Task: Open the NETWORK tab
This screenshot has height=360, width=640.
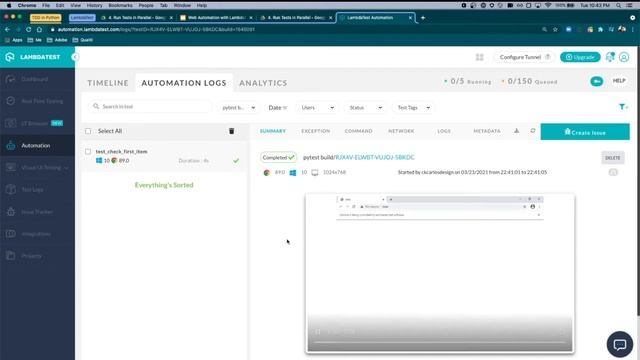Action: [401, 131]
